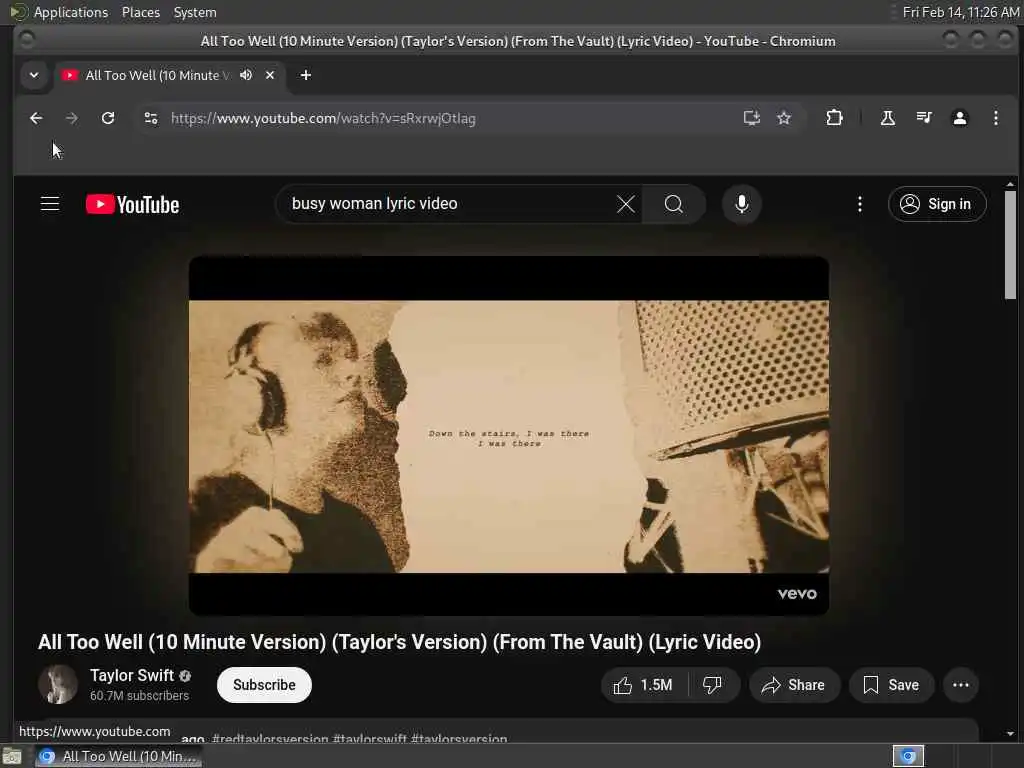Go to YouTube home via logo
The width and height of the screenshot is (1024, 768).
pos(133,204)
